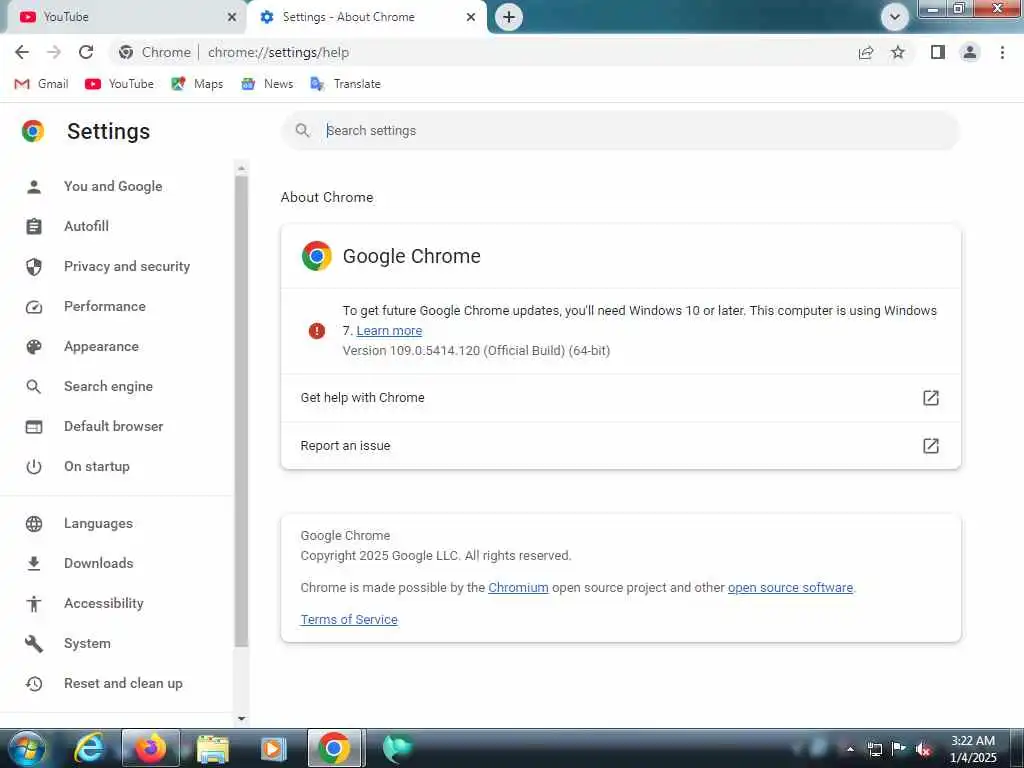This screenshot has height=768, width=1024.
Task: Select Search engine in sidebar
Action: [108, 387]
